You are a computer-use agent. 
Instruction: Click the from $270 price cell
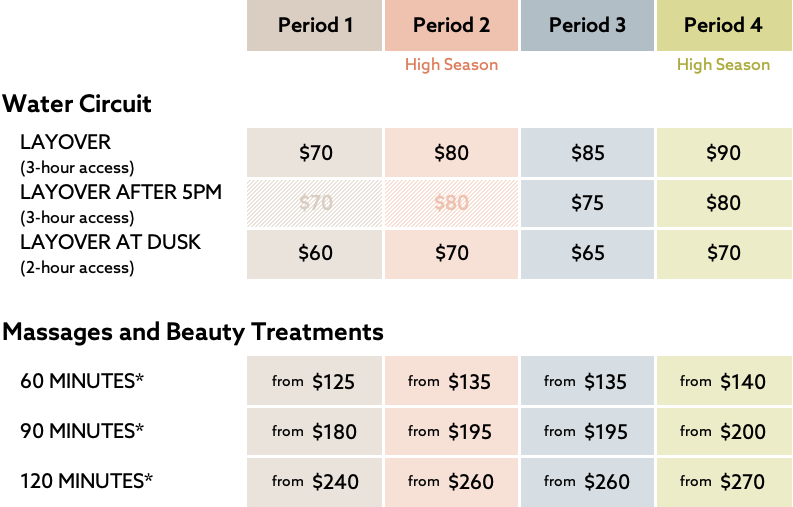coord(723,481)
